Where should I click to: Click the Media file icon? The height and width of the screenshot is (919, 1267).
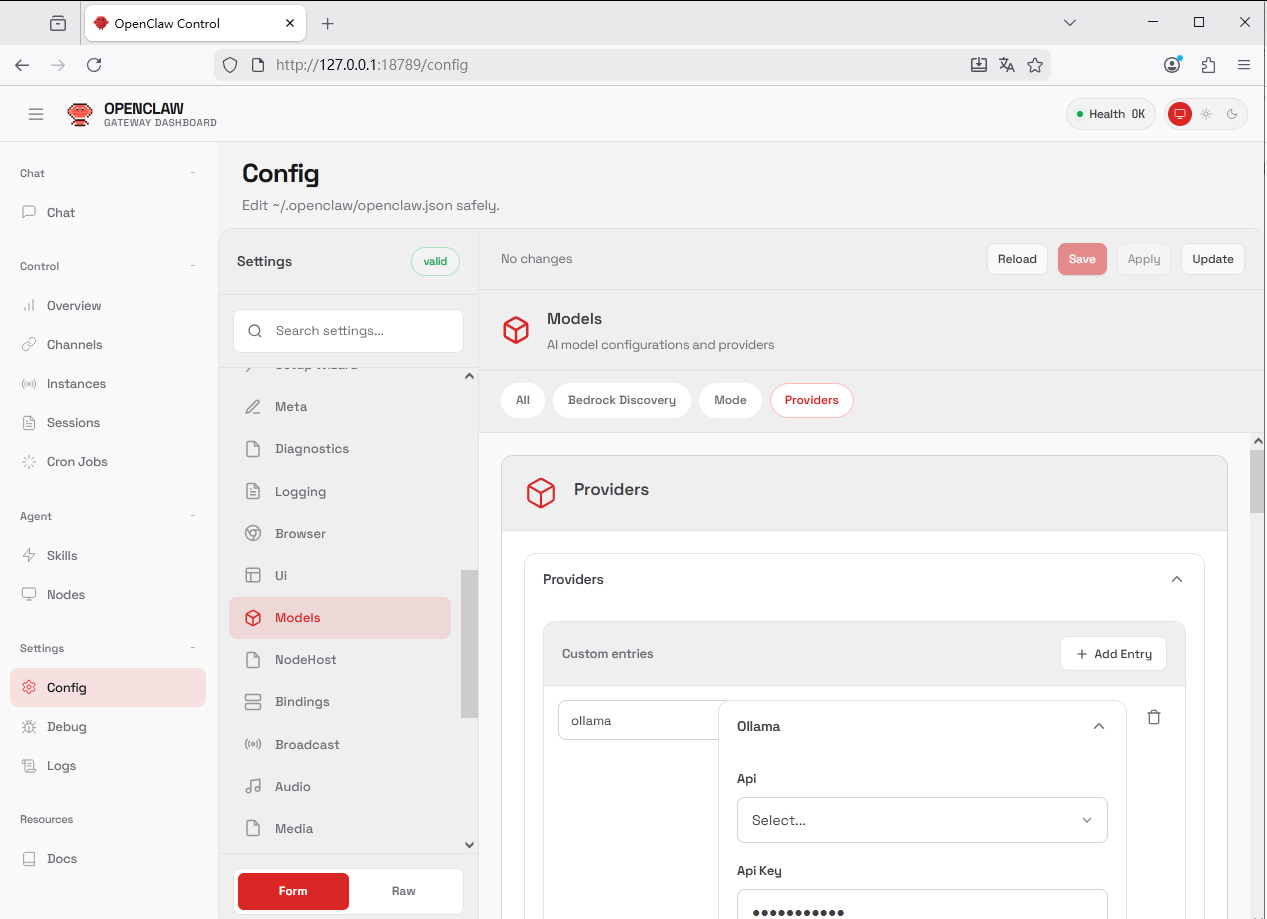253,828
